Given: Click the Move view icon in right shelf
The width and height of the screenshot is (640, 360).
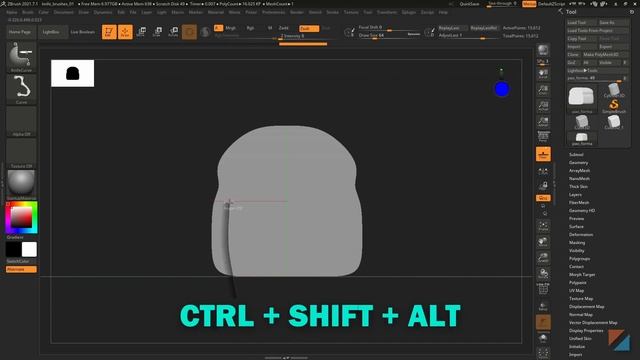Looking at the screenshot, I should [x=543, y=242].
